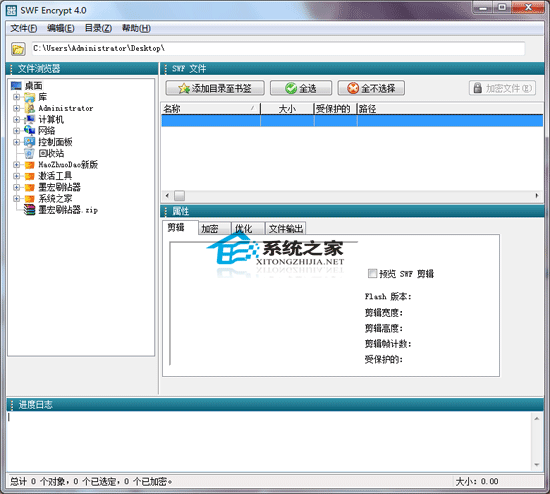Sort by the 大小 column header
The height and width of the screenshot is (494, 550).
[287, 109]
